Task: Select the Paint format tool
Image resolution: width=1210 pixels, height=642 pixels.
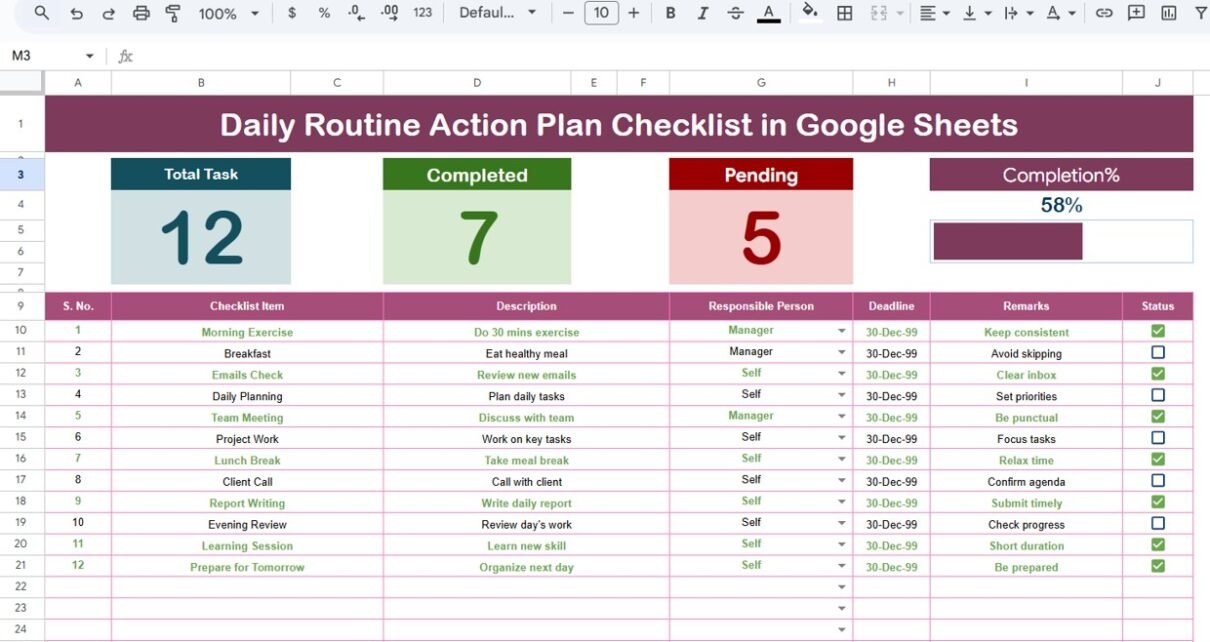Action: click(173, 13)
